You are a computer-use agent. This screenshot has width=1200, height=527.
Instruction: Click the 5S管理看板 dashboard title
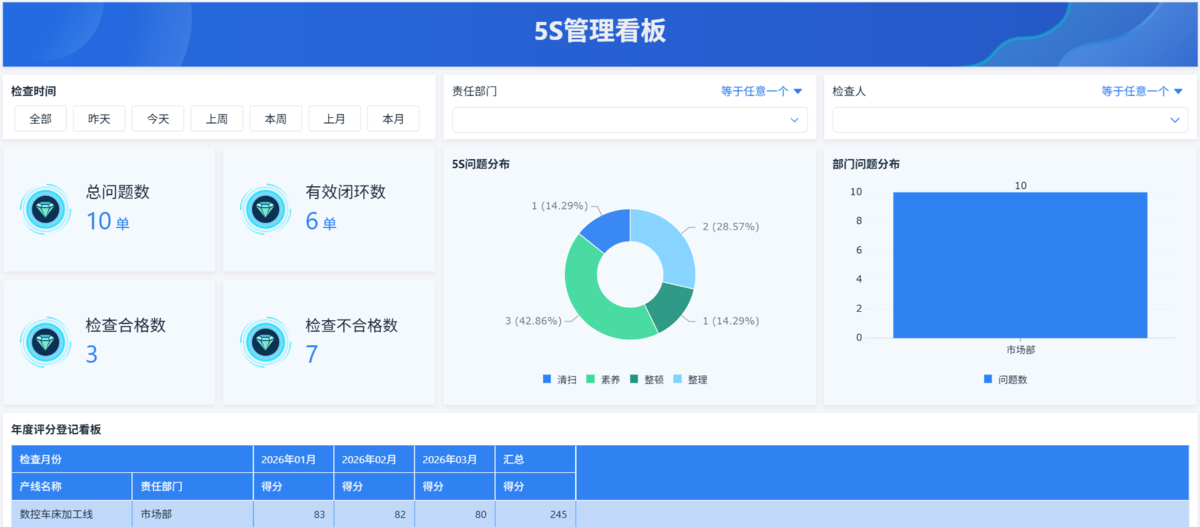point(600,31)
